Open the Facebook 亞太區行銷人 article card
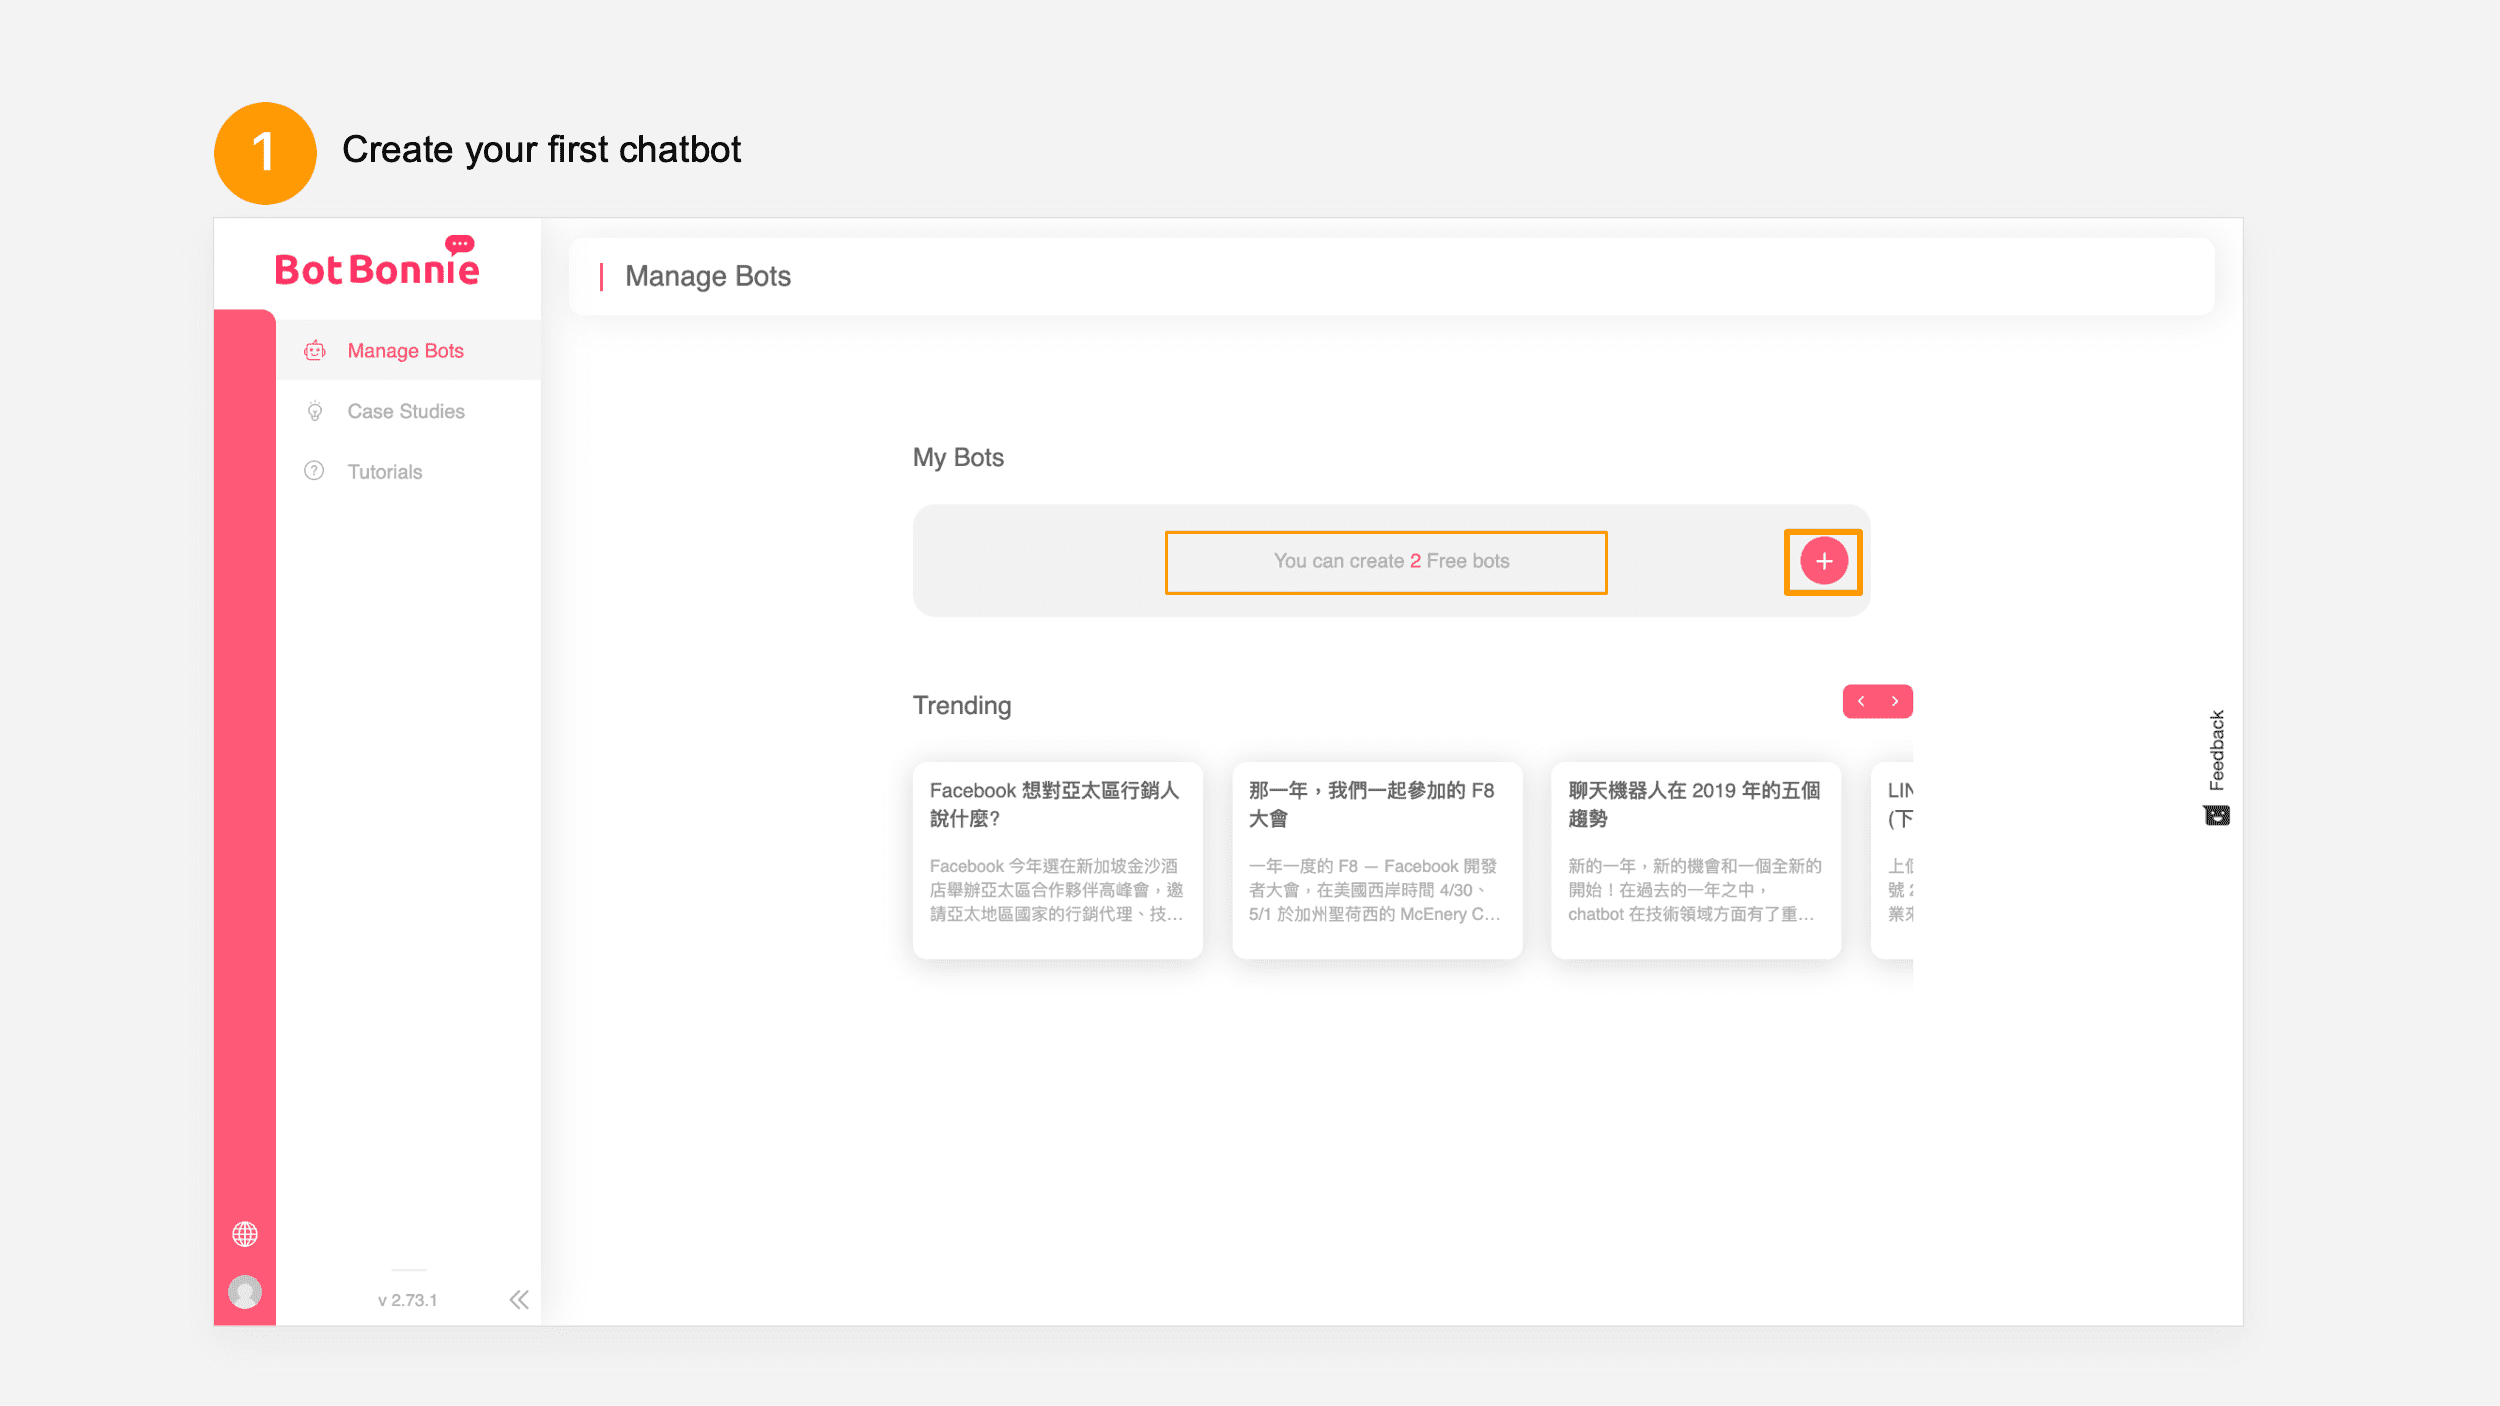The image size is (2500, 1406). [1057, 860]
